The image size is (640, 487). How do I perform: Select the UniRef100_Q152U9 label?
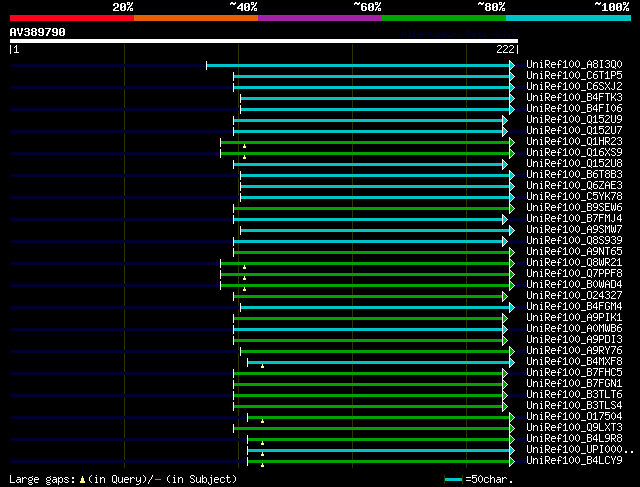(x=574, y=120)
